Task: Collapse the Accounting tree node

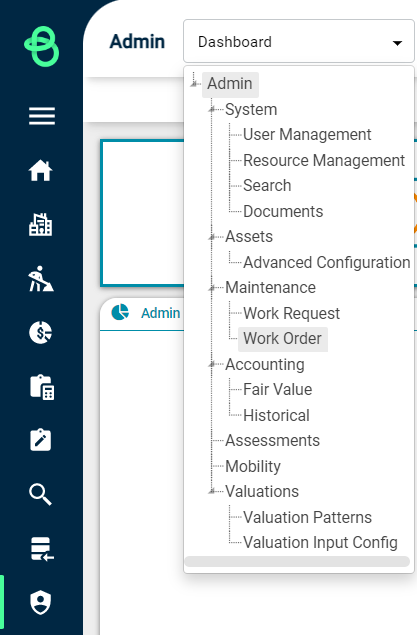Action: click(x=212, y=364)
